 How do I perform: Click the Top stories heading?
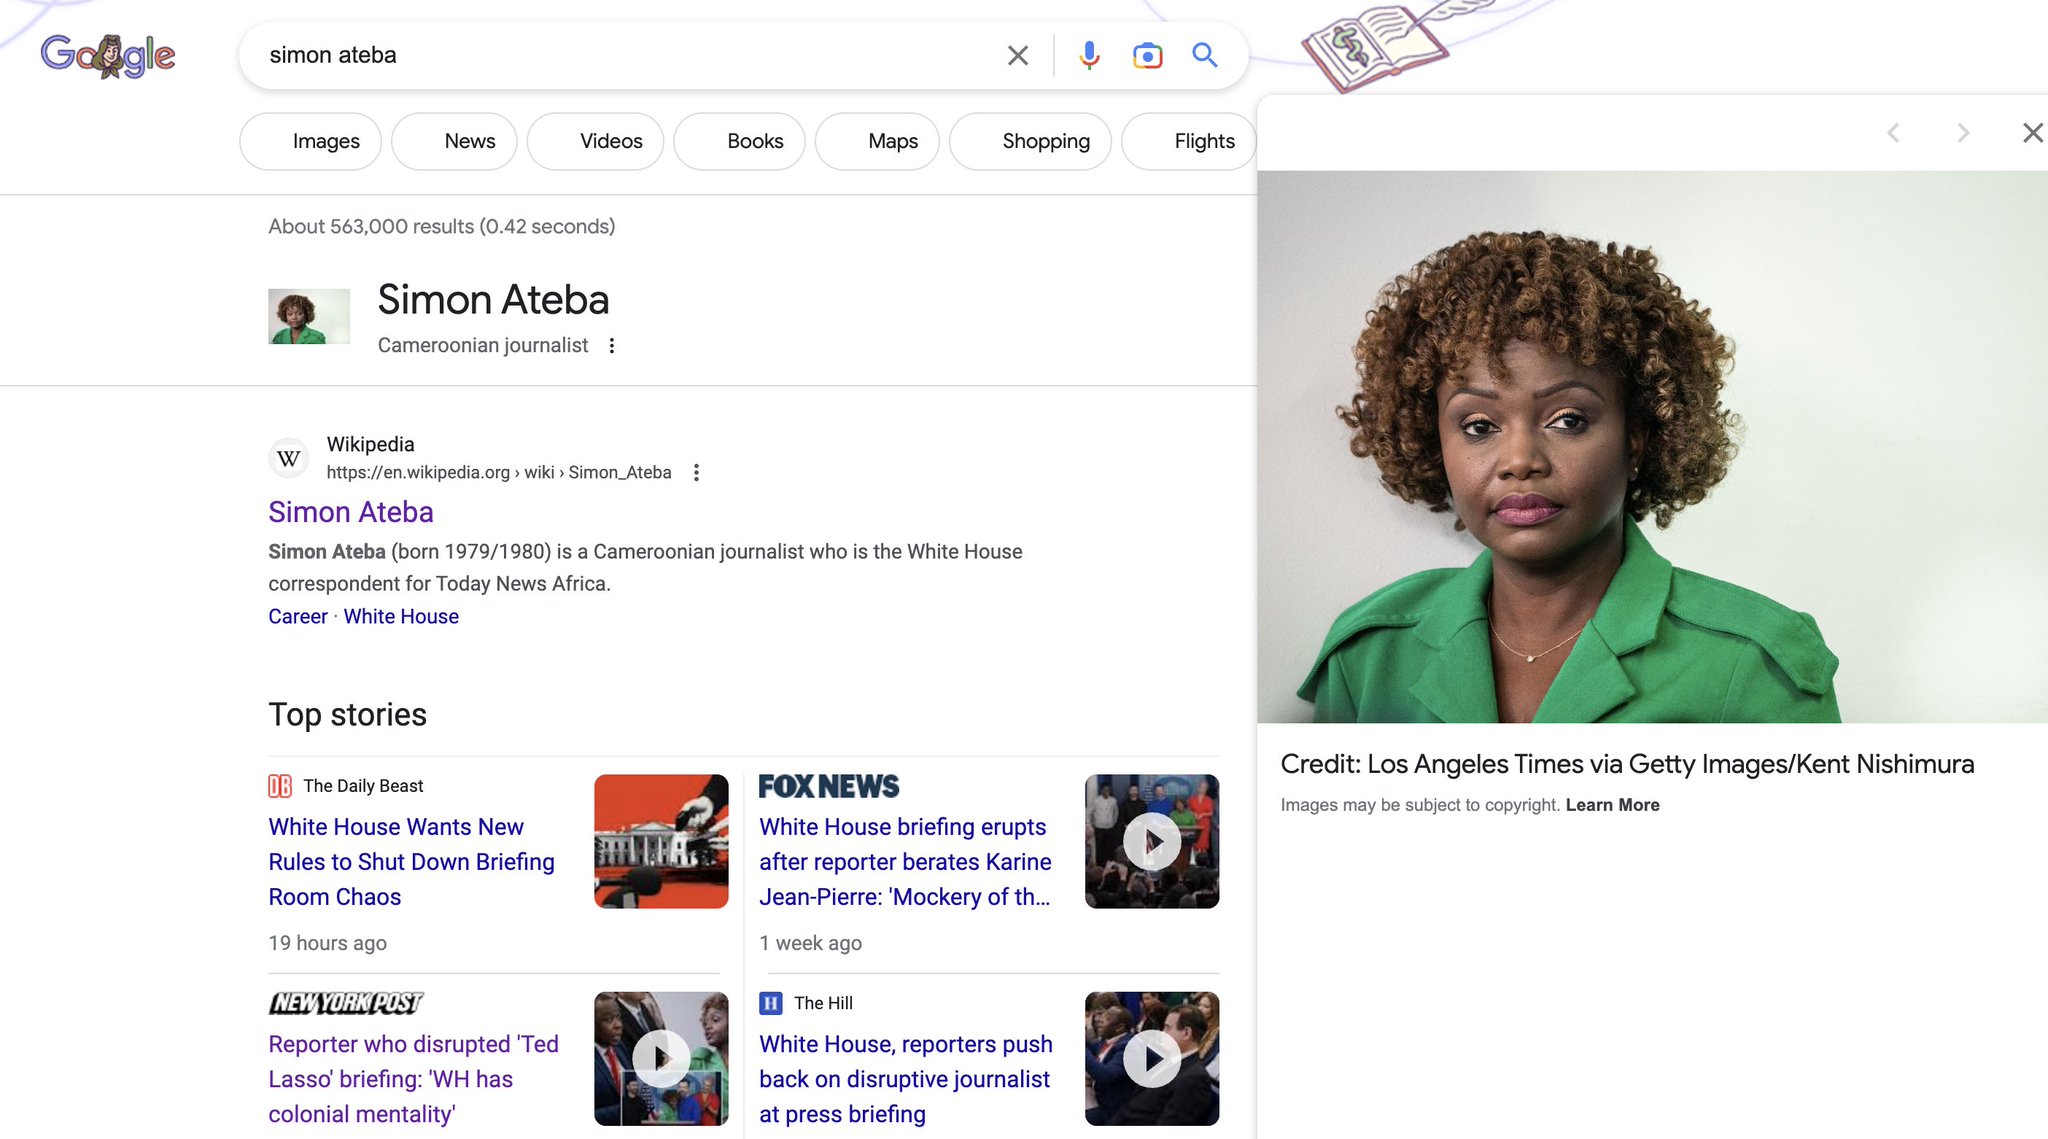(x=347, y=714)
